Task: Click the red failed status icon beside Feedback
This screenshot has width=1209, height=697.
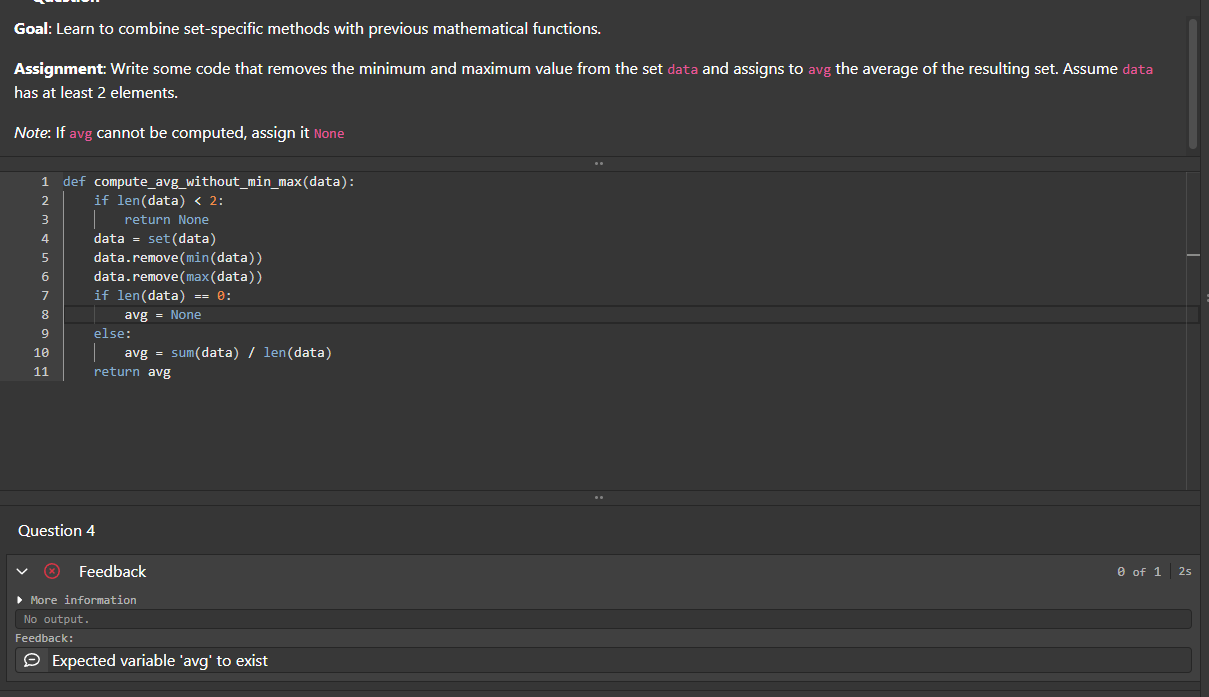Action: click(x=53, y=571)
